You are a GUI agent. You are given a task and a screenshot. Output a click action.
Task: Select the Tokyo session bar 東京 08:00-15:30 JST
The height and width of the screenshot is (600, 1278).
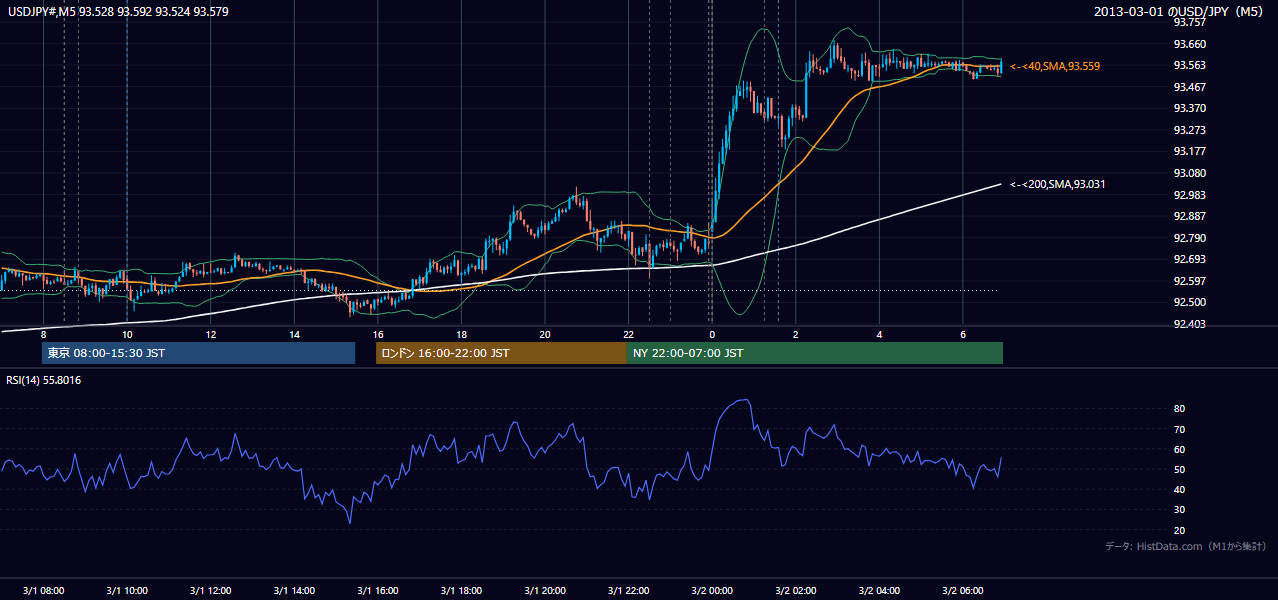(x=199, y=353)
